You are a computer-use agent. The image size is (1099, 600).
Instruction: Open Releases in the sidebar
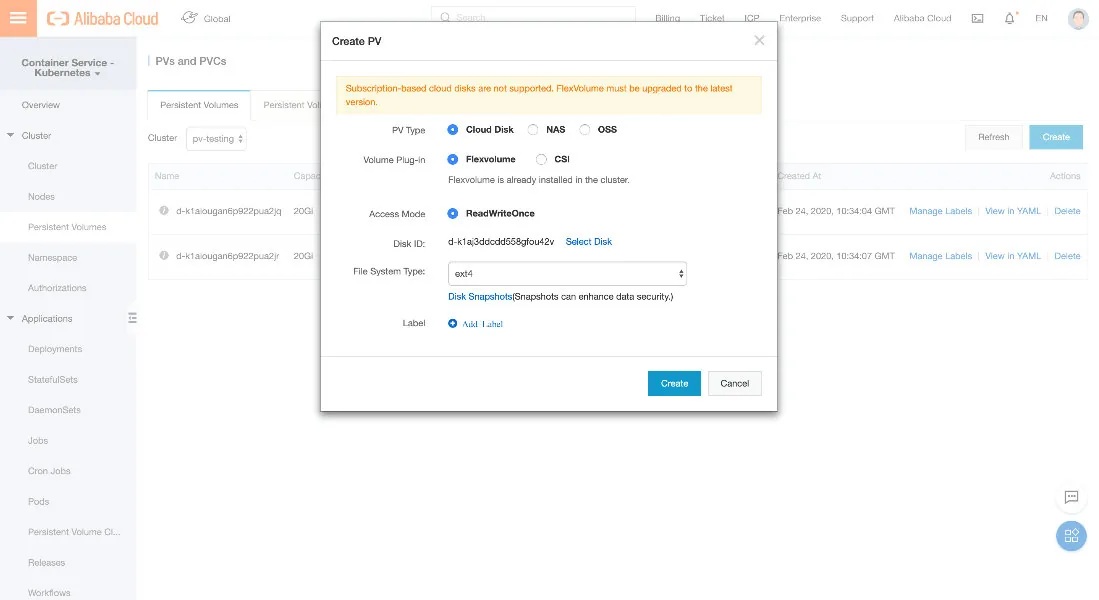[x=46, y=562]
